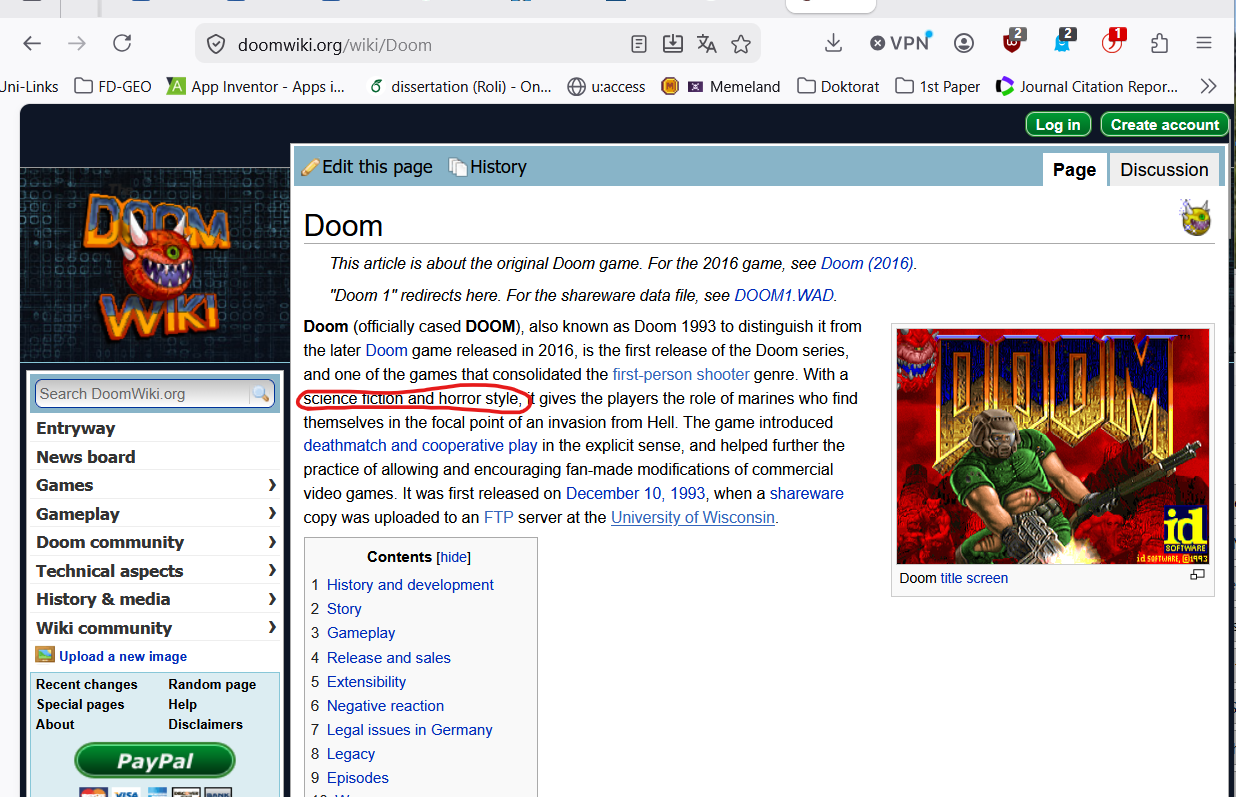Switch to the Page tab

click(1074, 169)
